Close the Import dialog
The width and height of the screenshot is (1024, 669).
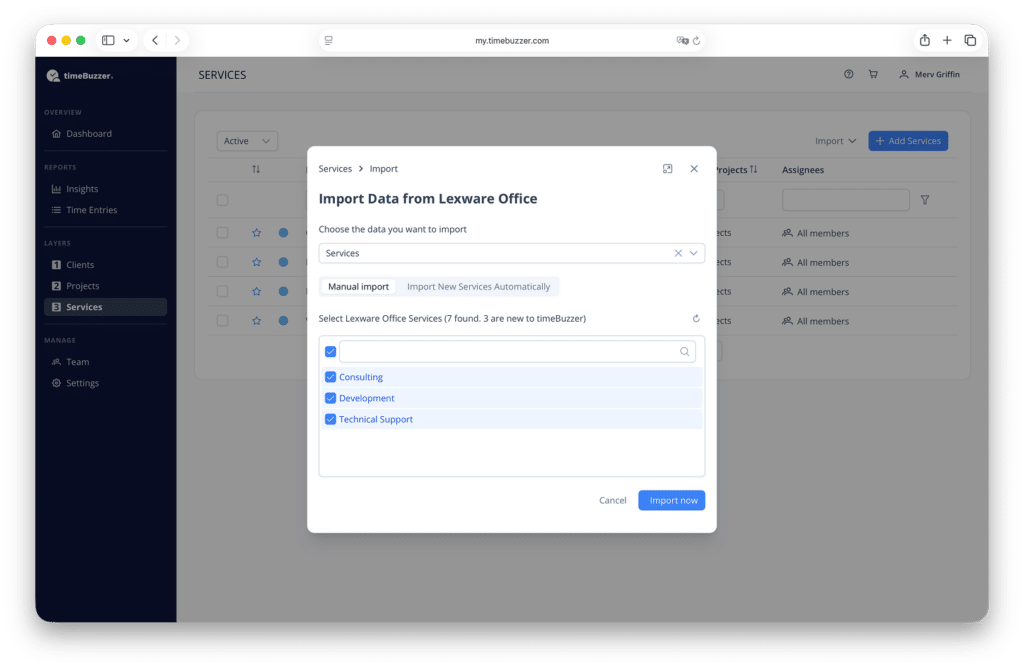click(x=694, y=169)
